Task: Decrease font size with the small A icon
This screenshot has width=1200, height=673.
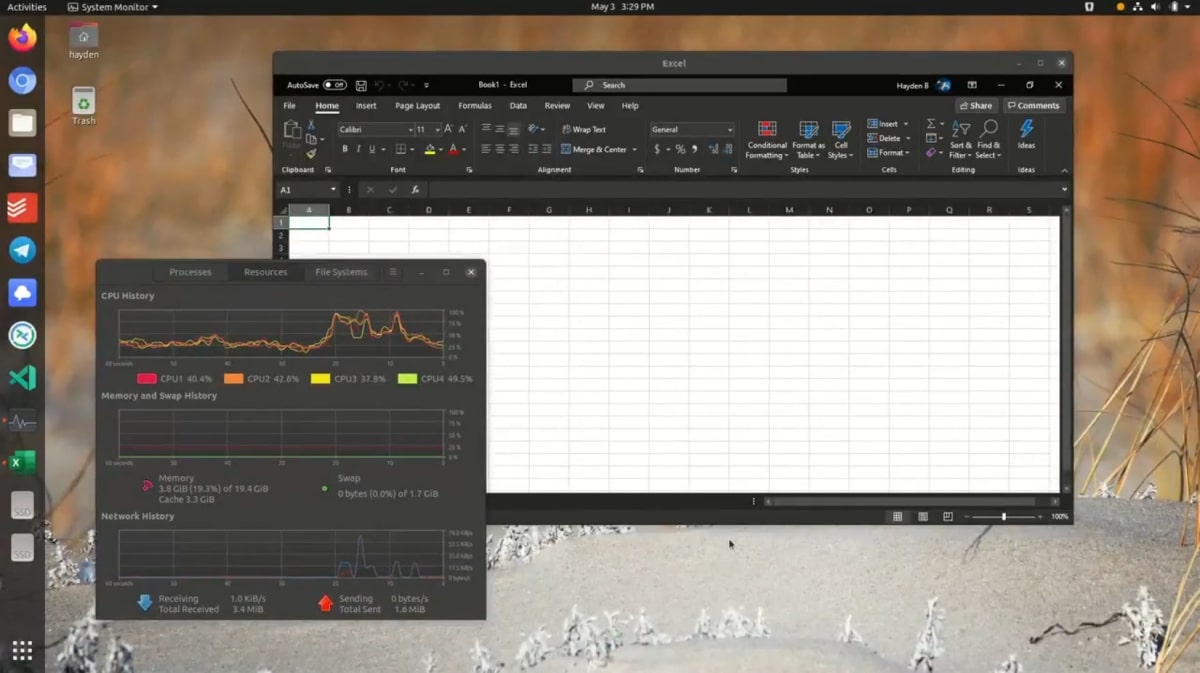Action: click(x=463, y=129)
